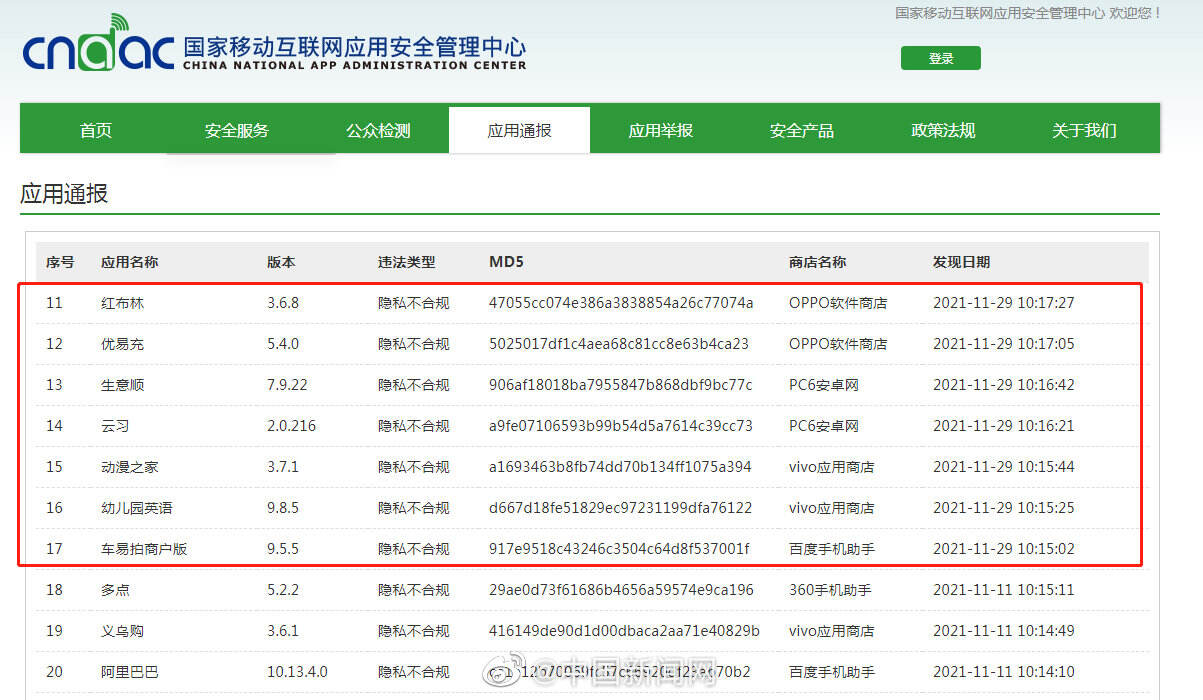Click 隐私不合规 in the 幼儿园英语 row
The image size is (1203, 700).
coord(414,508)
